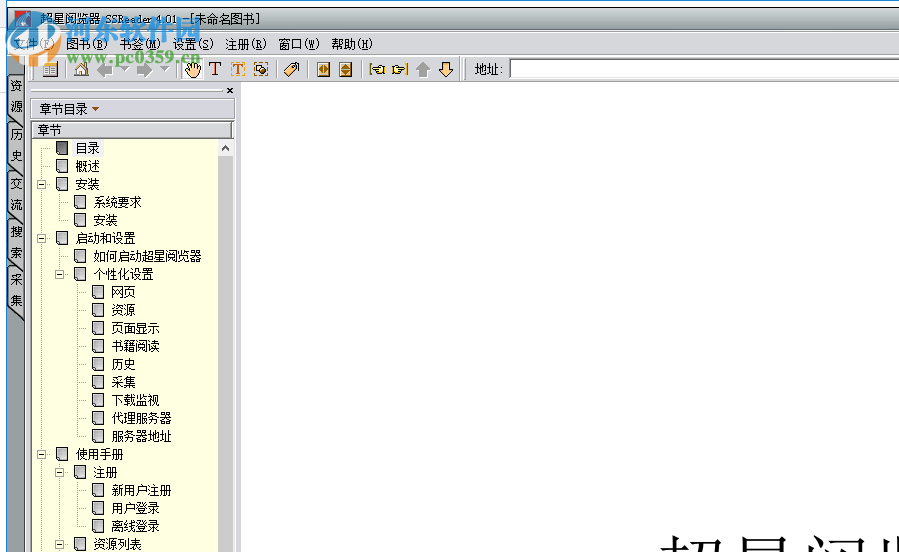Click the gray up arrow page button
The width and height of the screenshot is (899, 552).
pos(423,69)
